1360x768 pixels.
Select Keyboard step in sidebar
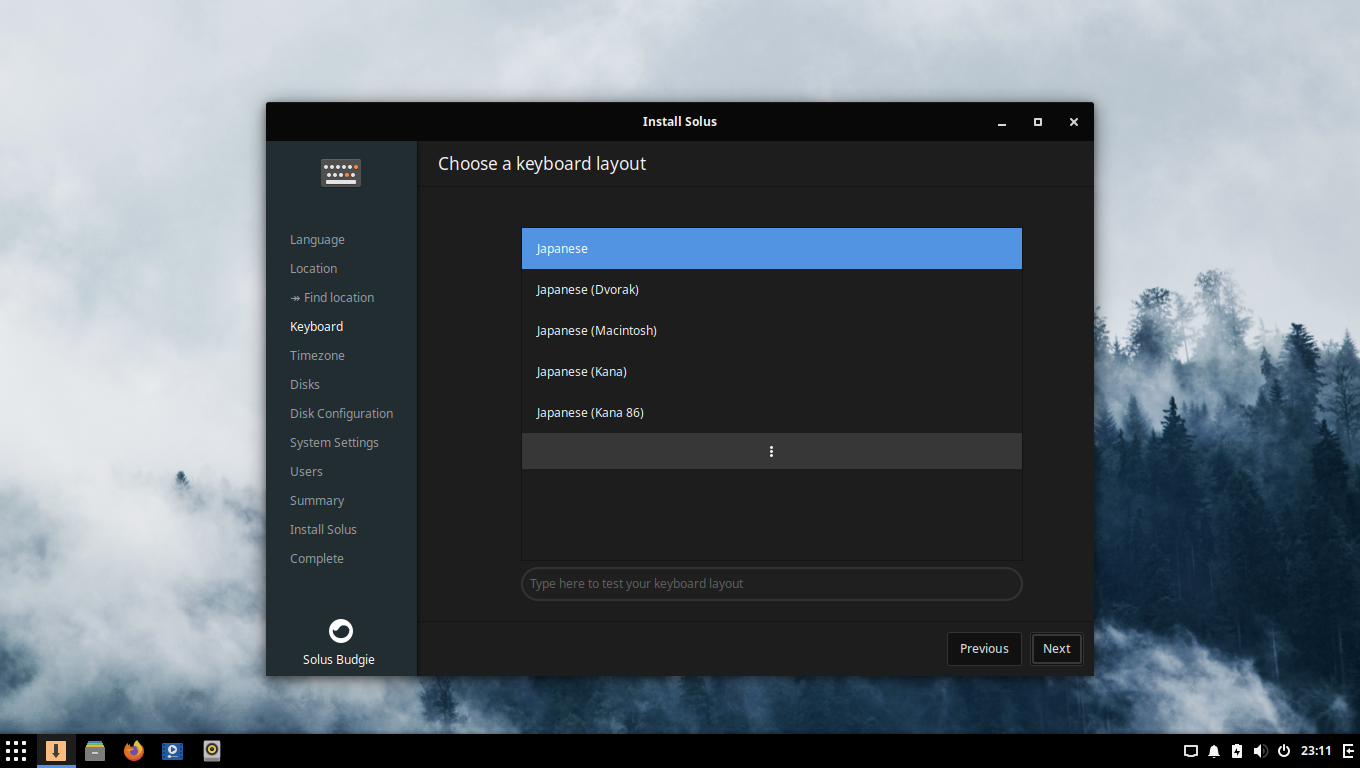pyautogui.click(x=316, y=327)
